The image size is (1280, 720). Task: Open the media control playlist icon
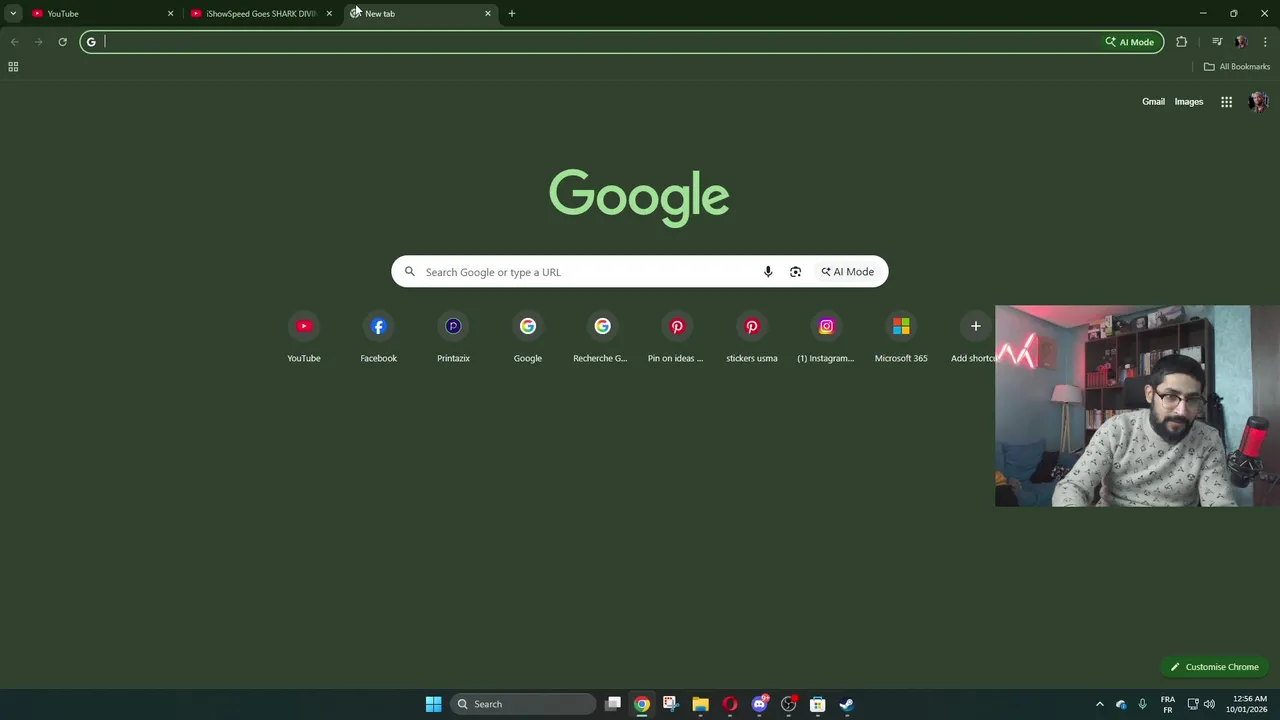pos(1217,42)
